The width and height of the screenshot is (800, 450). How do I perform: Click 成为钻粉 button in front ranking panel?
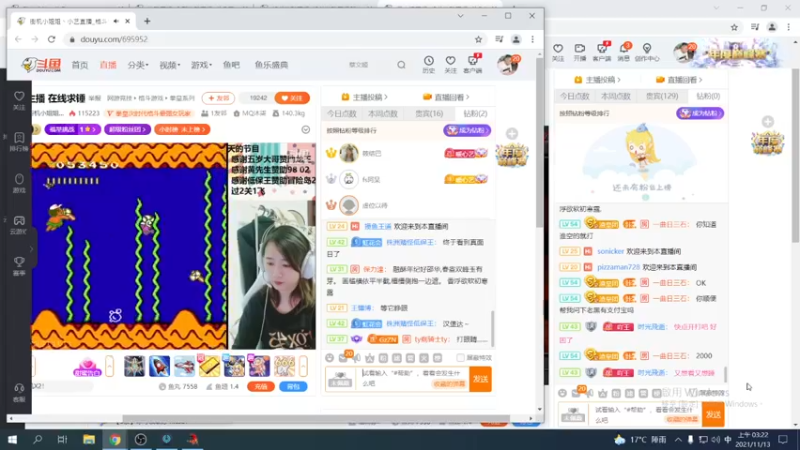[467, 131]
